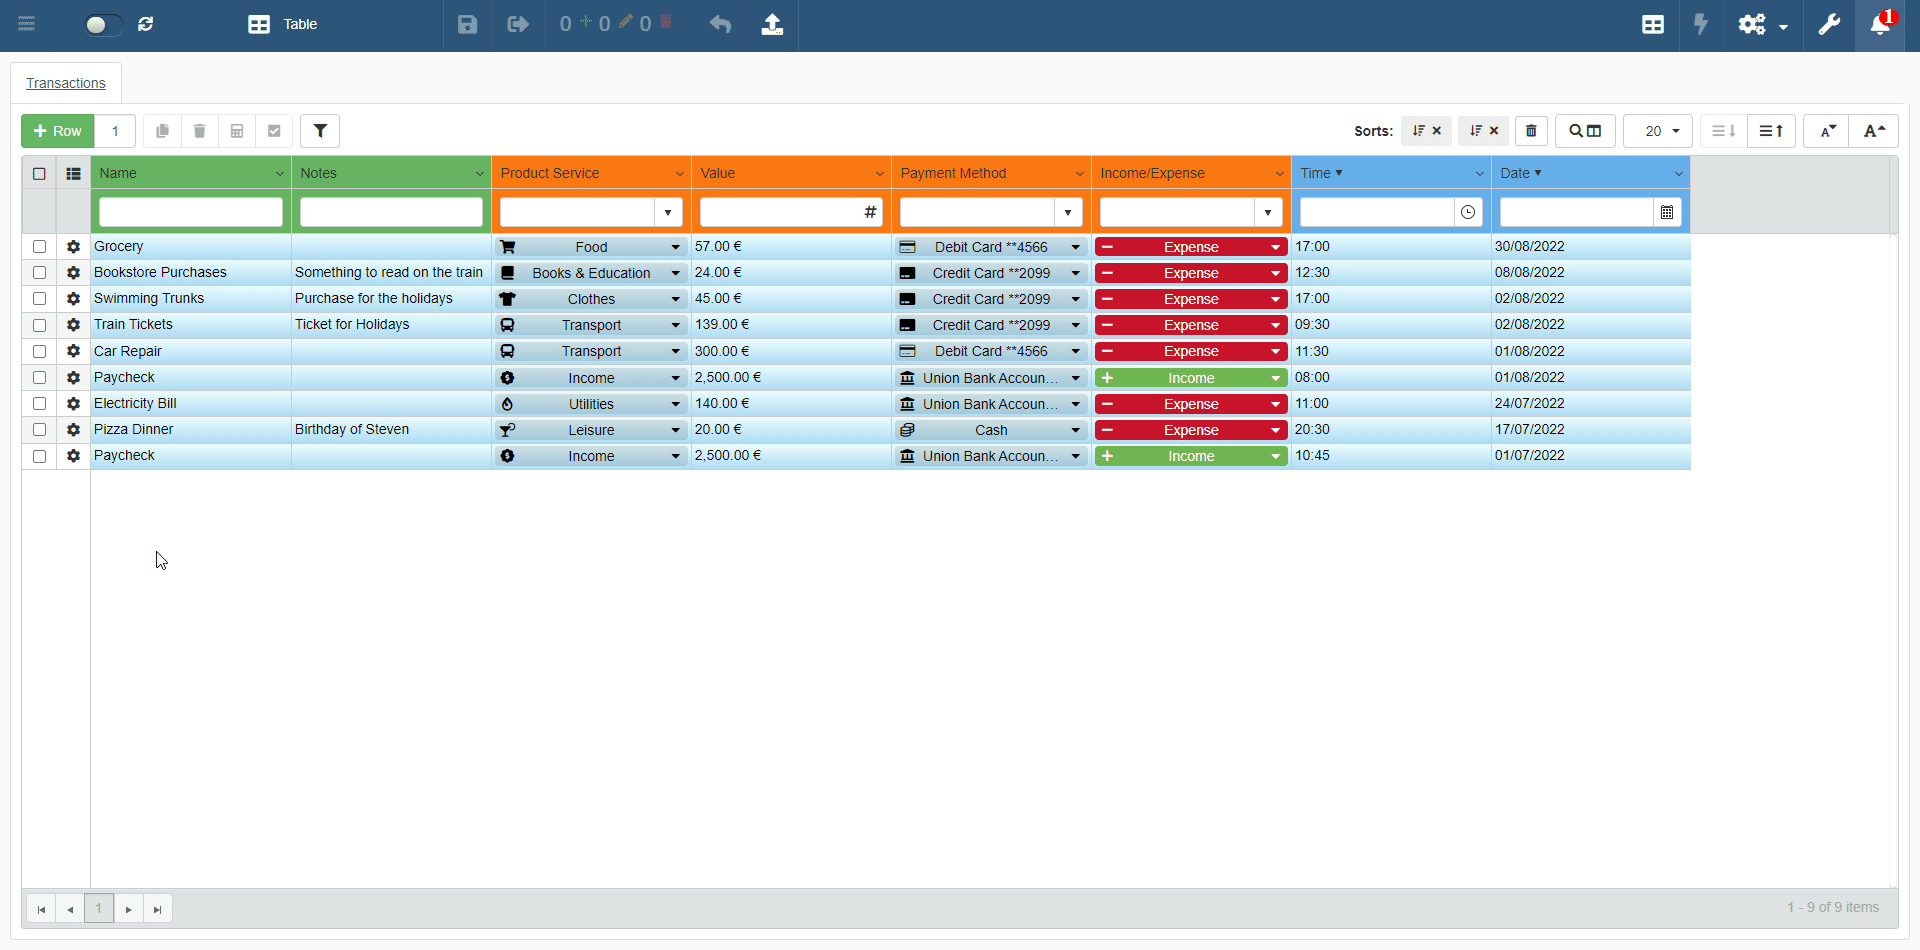Click the save disk icon in top bar
1920x950 pixels.
tap(467, 24)
